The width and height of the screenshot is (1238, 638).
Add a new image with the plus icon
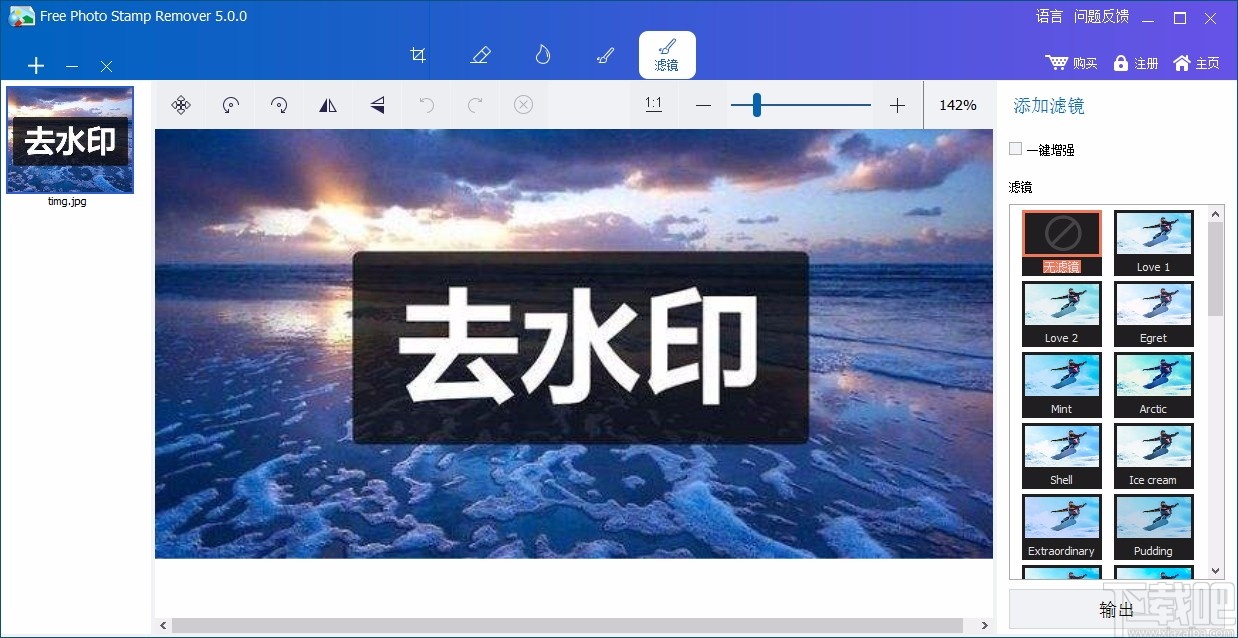36,66
